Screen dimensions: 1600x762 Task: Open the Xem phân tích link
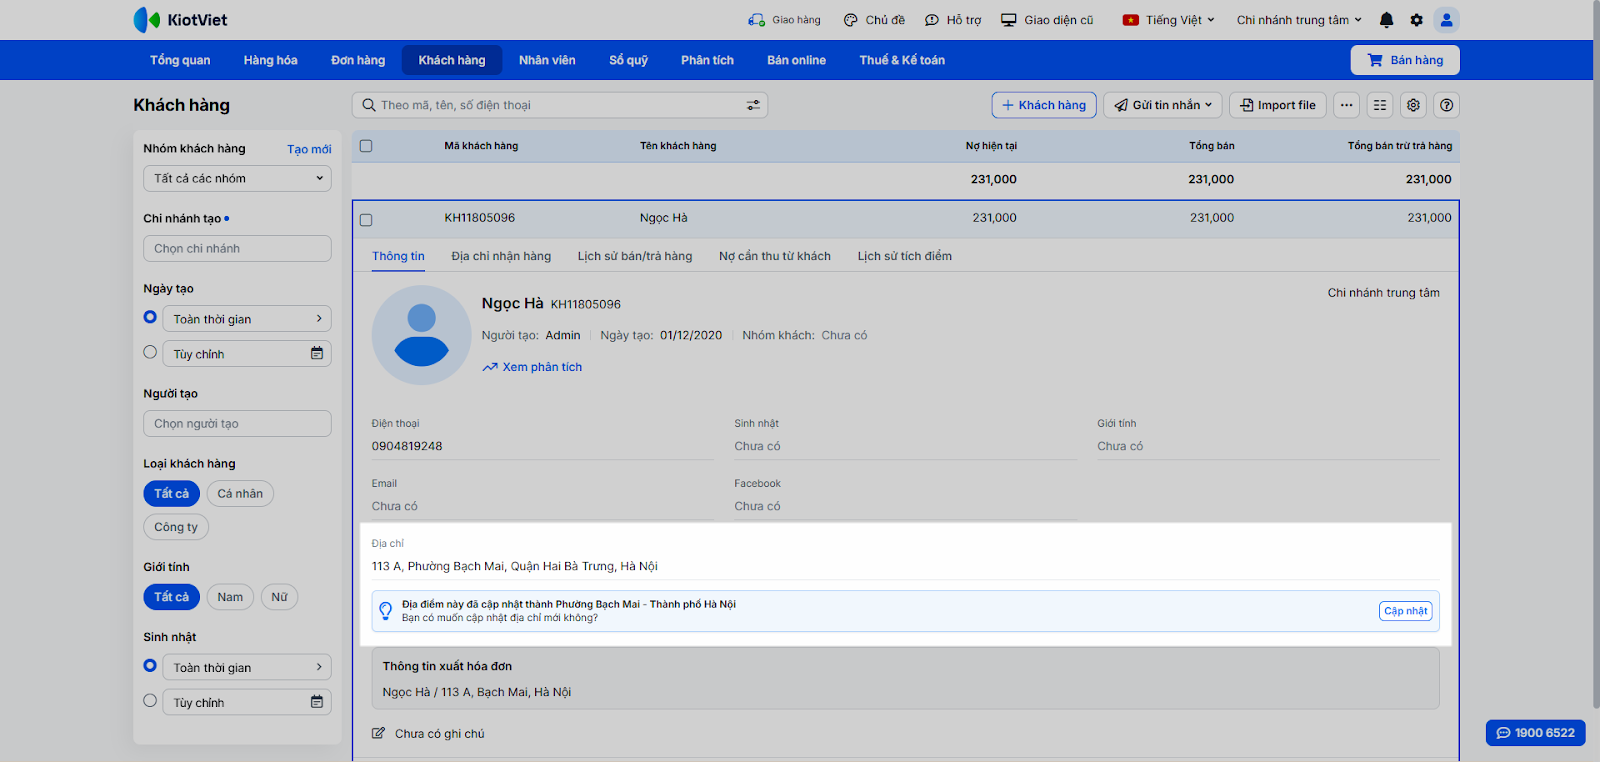tap(541, 367)
